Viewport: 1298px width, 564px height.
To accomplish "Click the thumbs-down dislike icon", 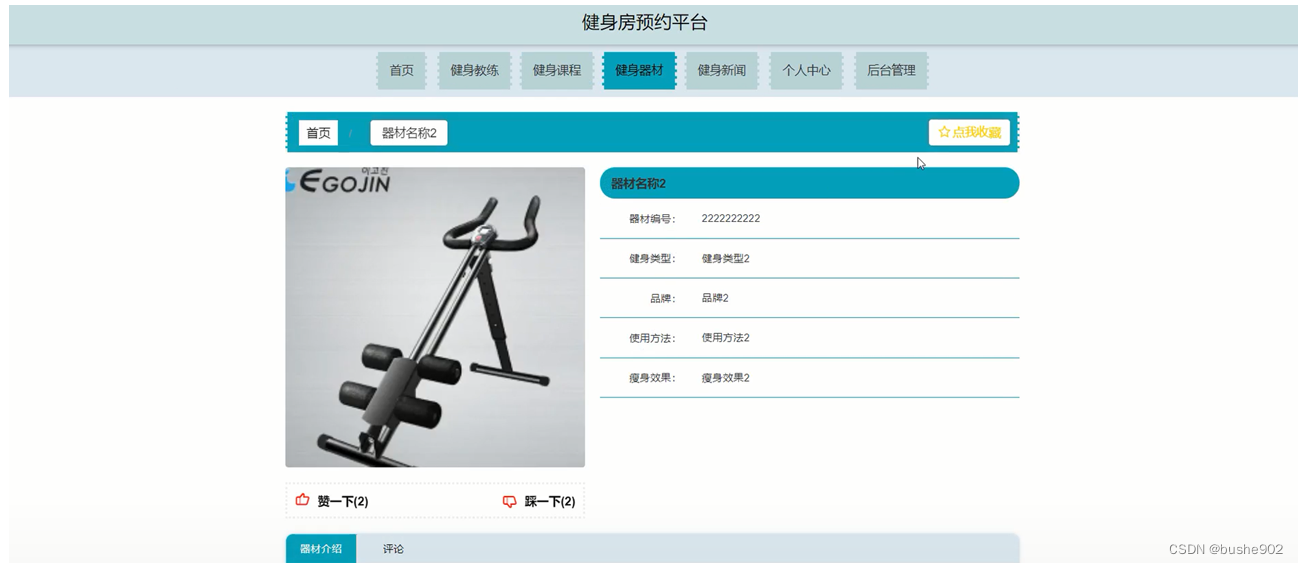I will click(x=510, y=501).
